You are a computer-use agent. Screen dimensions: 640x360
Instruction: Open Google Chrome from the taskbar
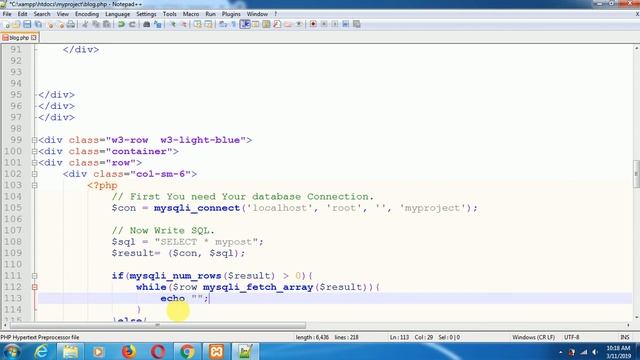tap(187, 351)
